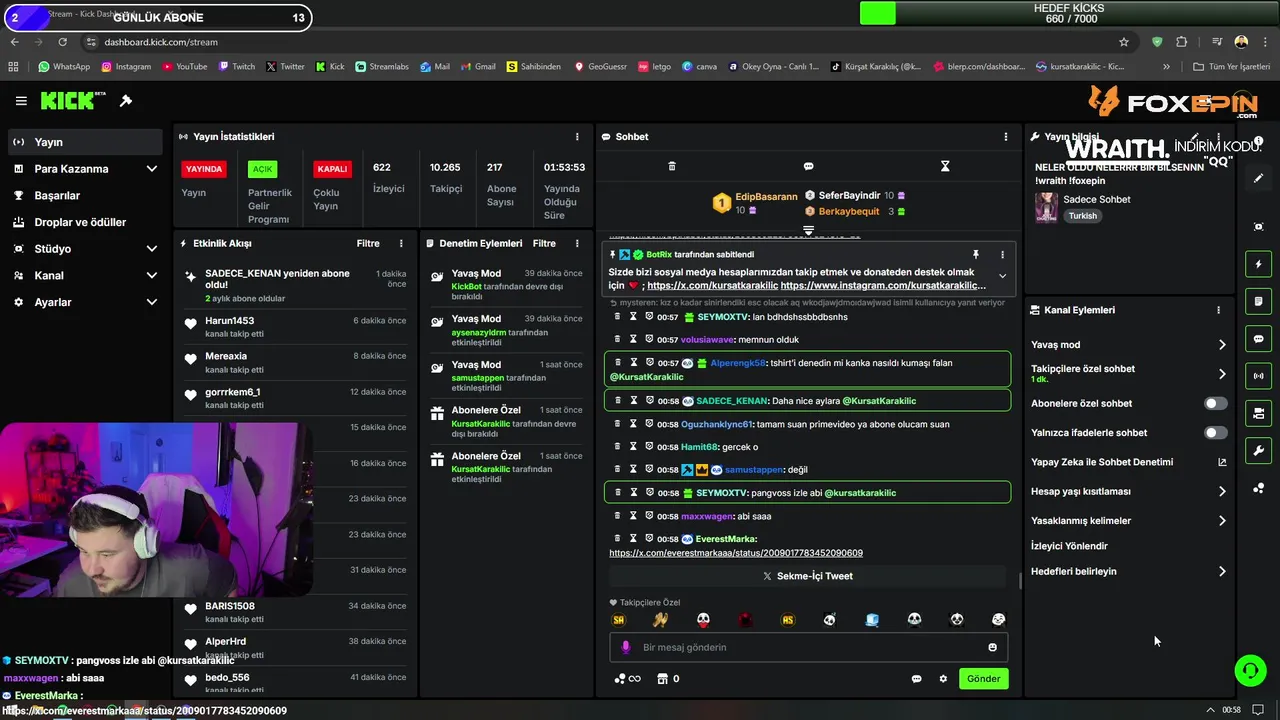1280x720 pixels.
Task: Click the lightning bolt icon in the right sidebar
Action: click(1258, 264)
